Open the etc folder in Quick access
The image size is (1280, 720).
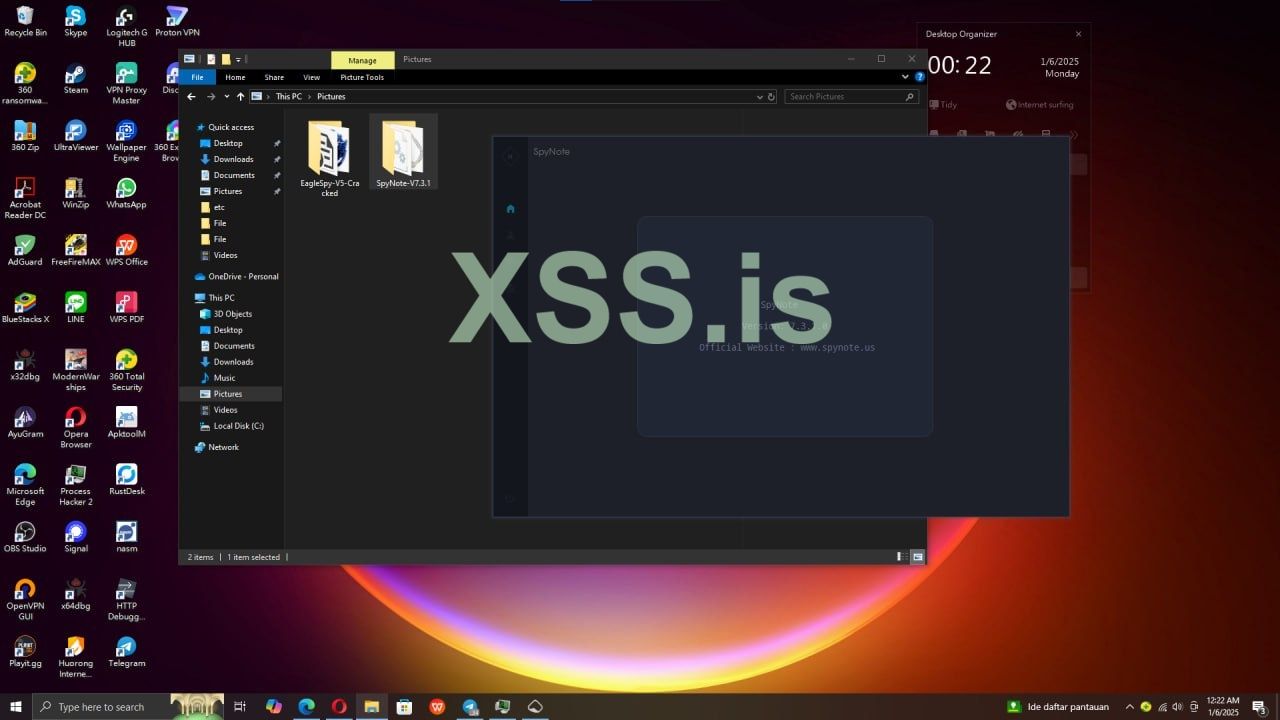[212, 207]
